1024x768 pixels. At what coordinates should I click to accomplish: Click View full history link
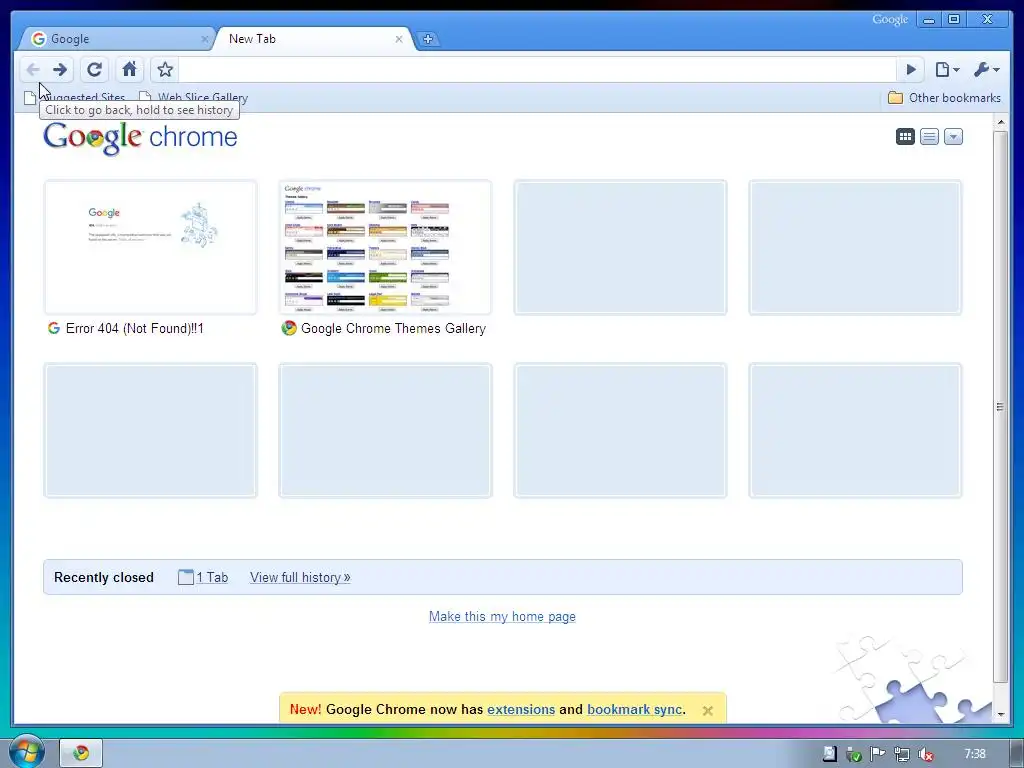click(300, 577)
